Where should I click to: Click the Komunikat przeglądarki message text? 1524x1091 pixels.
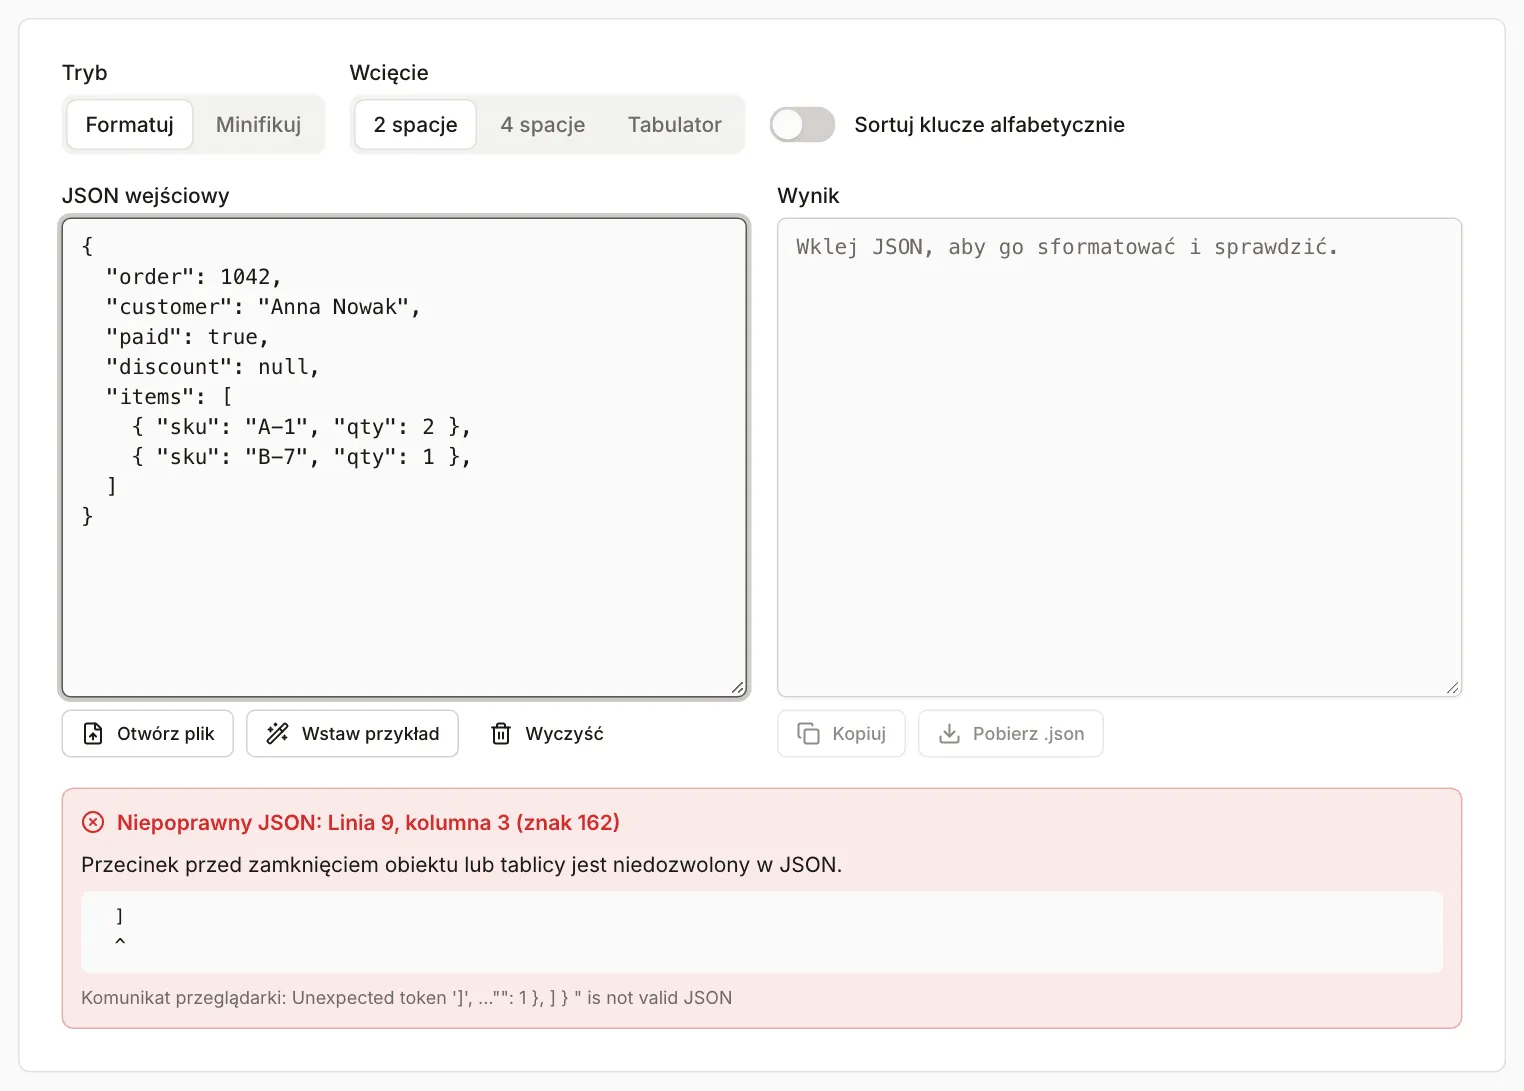pos(406,998)
